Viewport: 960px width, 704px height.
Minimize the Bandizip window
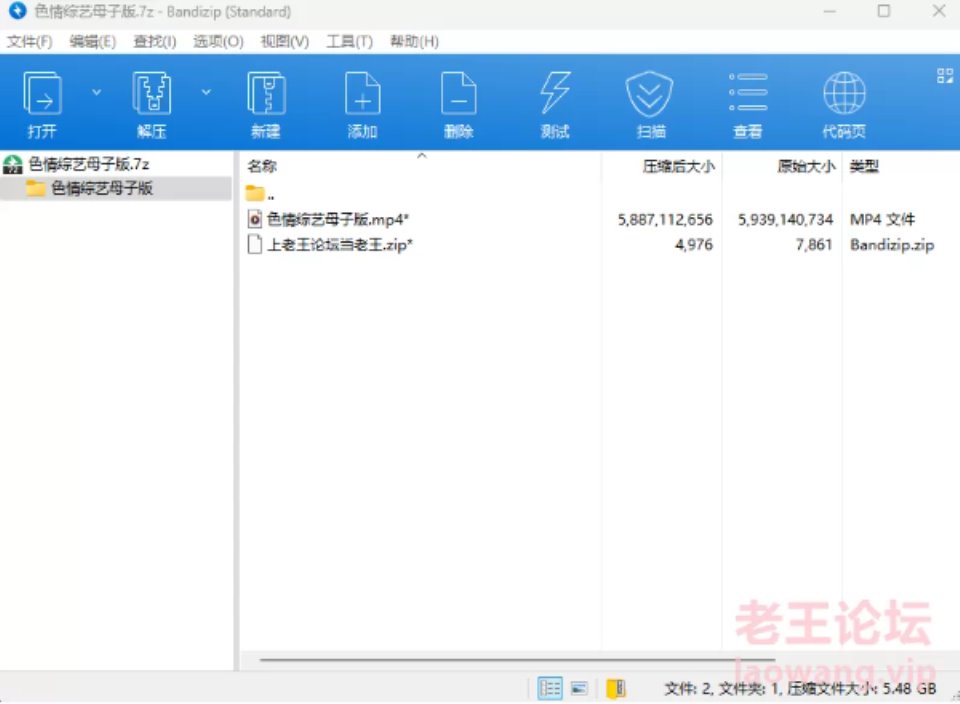[830, 11]
